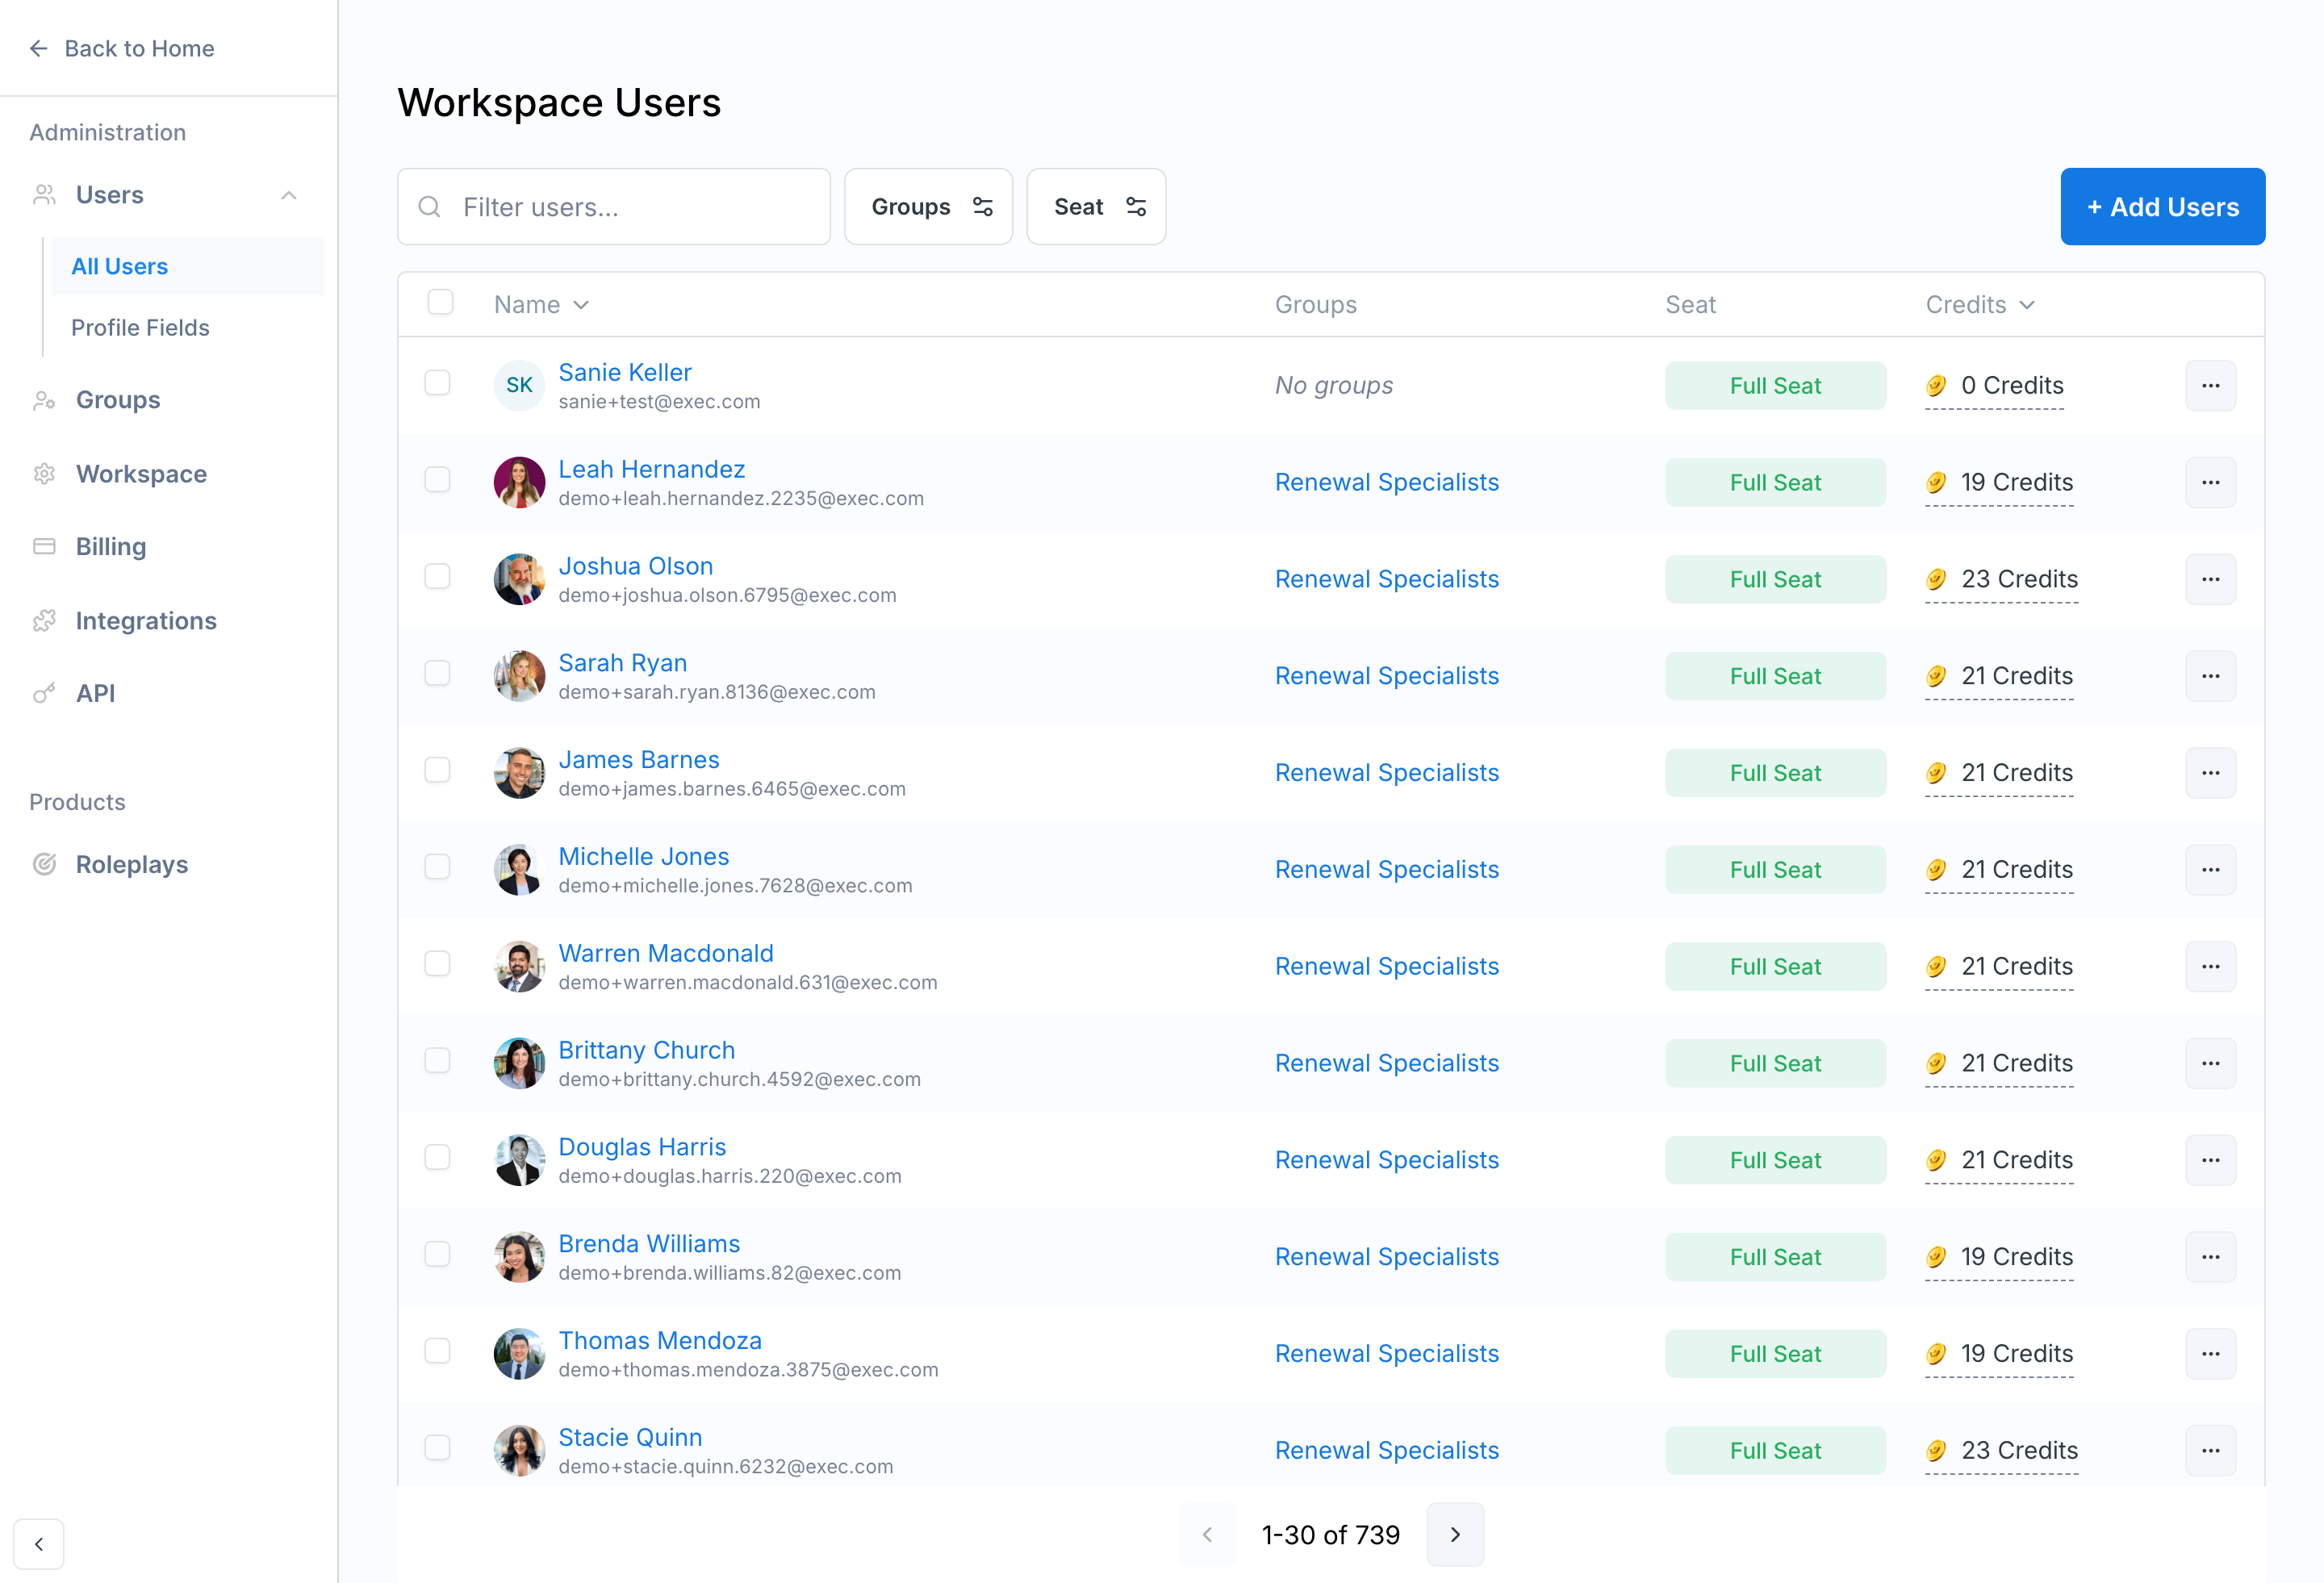Screen dimensions: 2324x1583
Task: Check the checkbox on Leah Hernandez's row
Action: tap(437, 480)
